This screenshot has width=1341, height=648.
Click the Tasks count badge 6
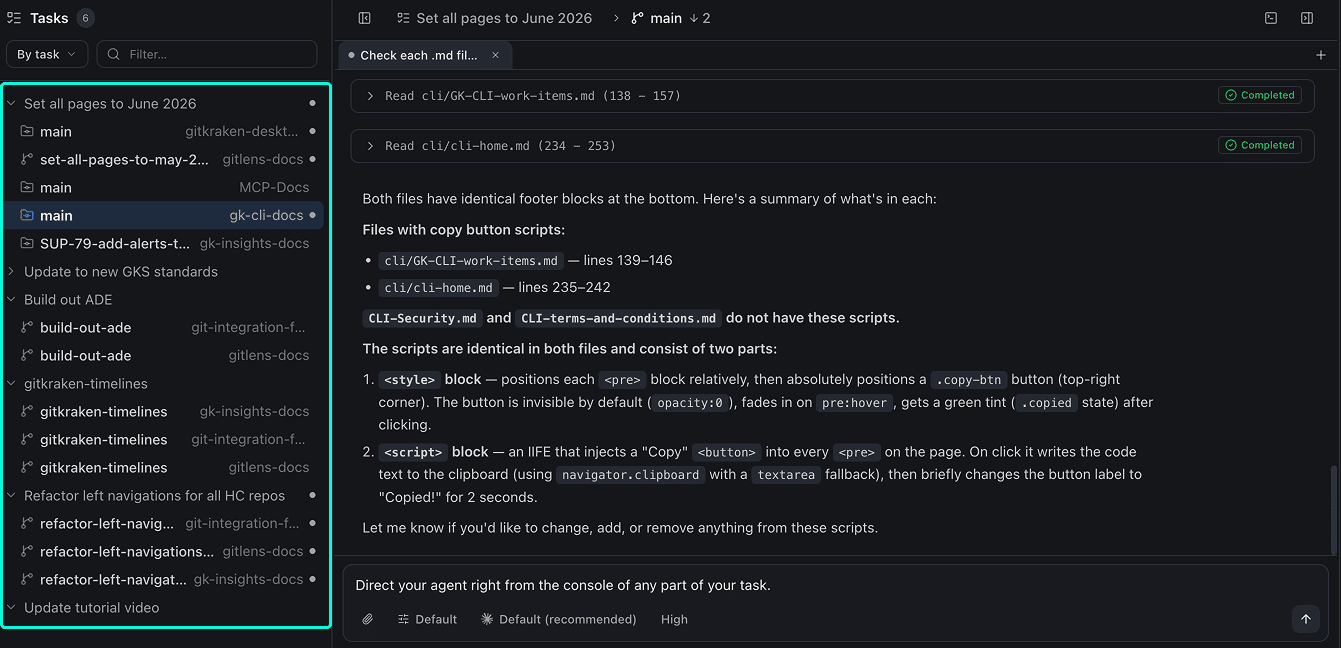(85, 18)
